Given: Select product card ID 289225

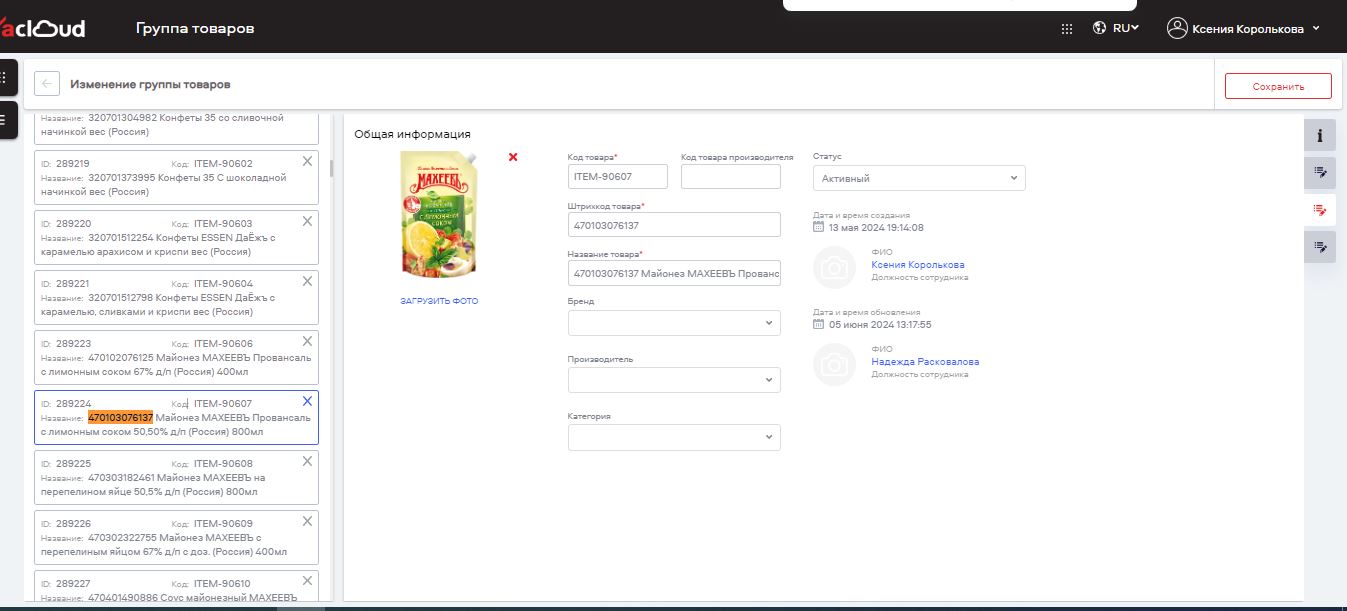Looking at the screenshot, I should (176, 477).
